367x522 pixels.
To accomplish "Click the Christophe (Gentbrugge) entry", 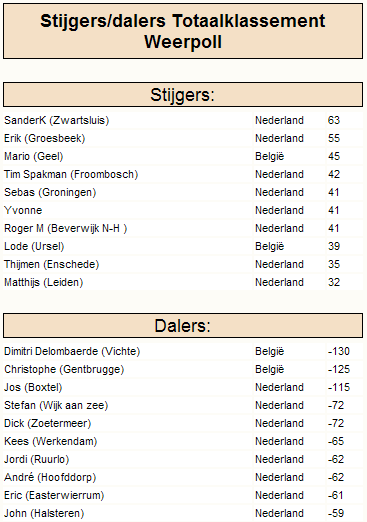I will (64, 369).
